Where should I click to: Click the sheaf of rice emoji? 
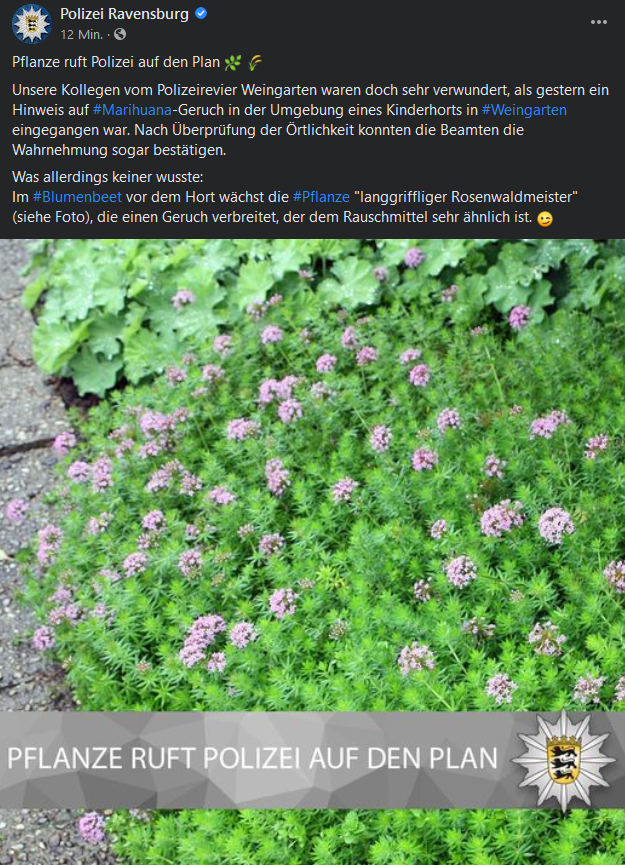[255, 63]
